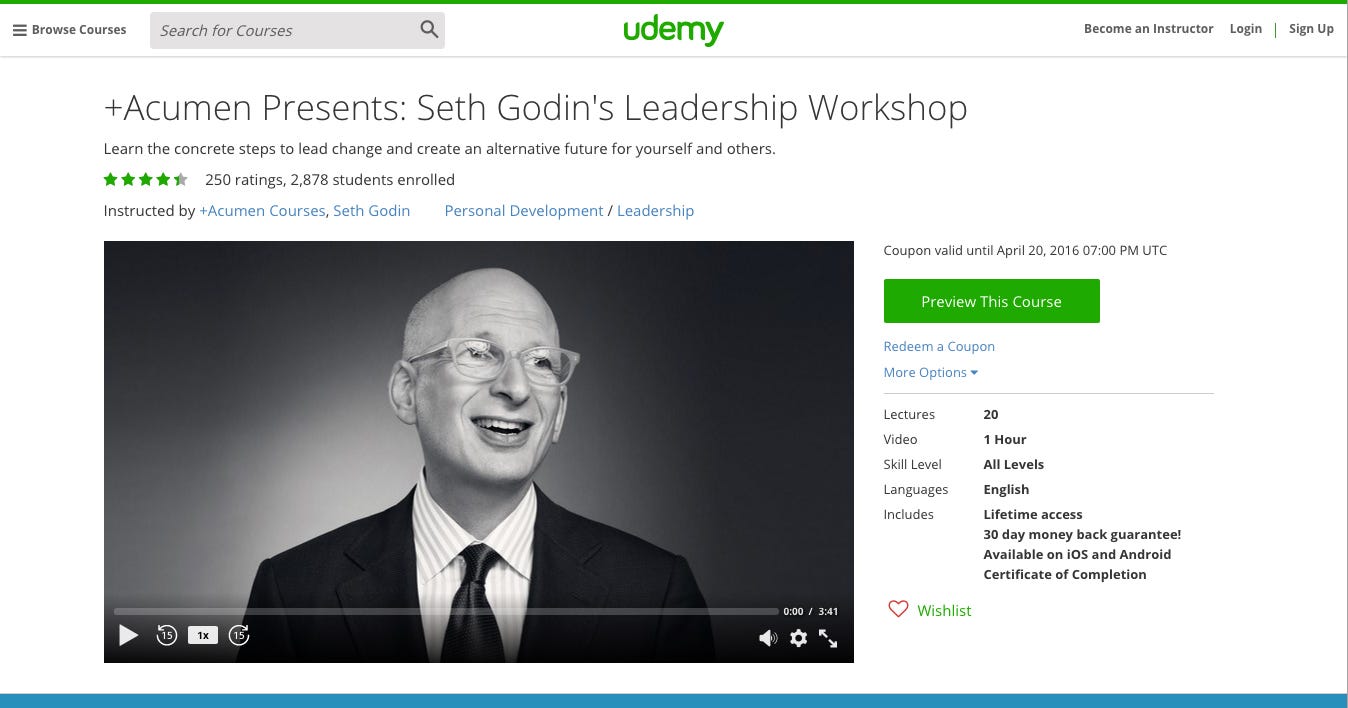The width and height of the screenshot is (1348, 708).
Task: Click the Sign Up link
Action: click(x=1311, y=29)
